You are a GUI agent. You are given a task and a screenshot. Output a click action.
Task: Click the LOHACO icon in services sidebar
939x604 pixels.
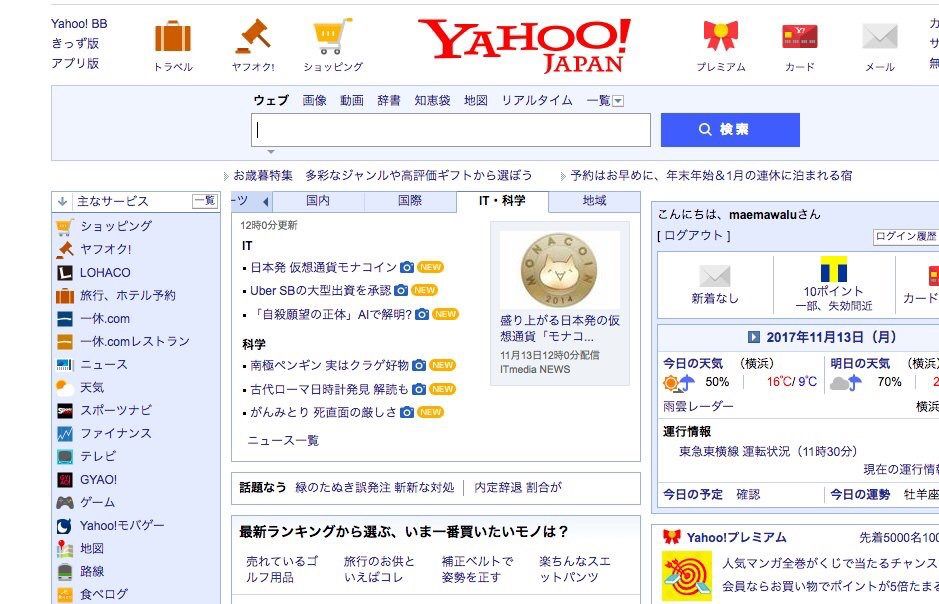(x=65, y=273)
